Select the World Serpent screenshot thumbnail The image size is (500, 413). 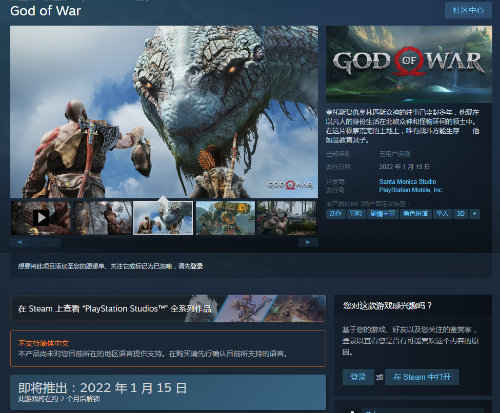click(x=163, y=218)
